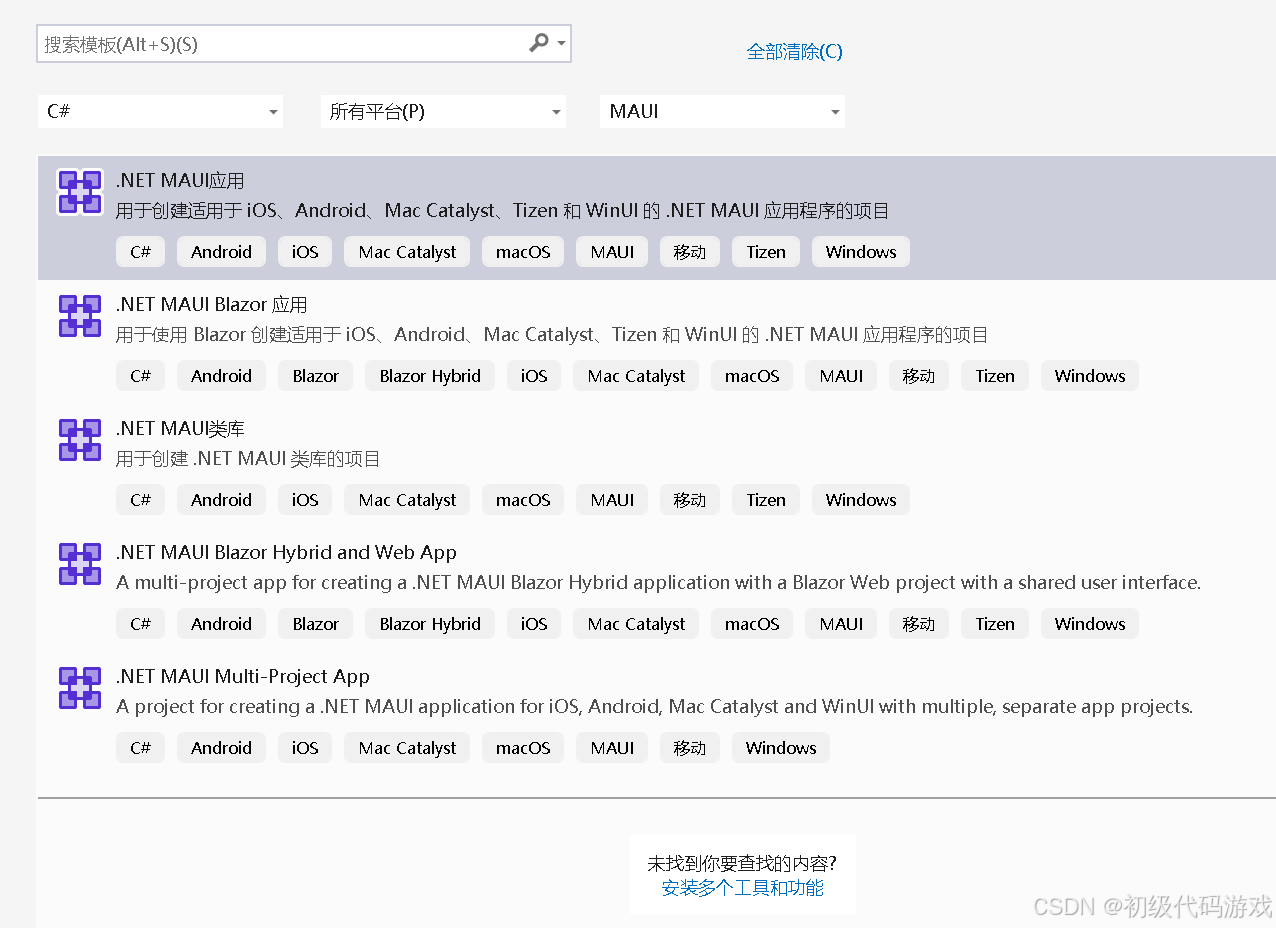Click the macOS tag under MAUI Blazor 应用

(x=752, y=376)
